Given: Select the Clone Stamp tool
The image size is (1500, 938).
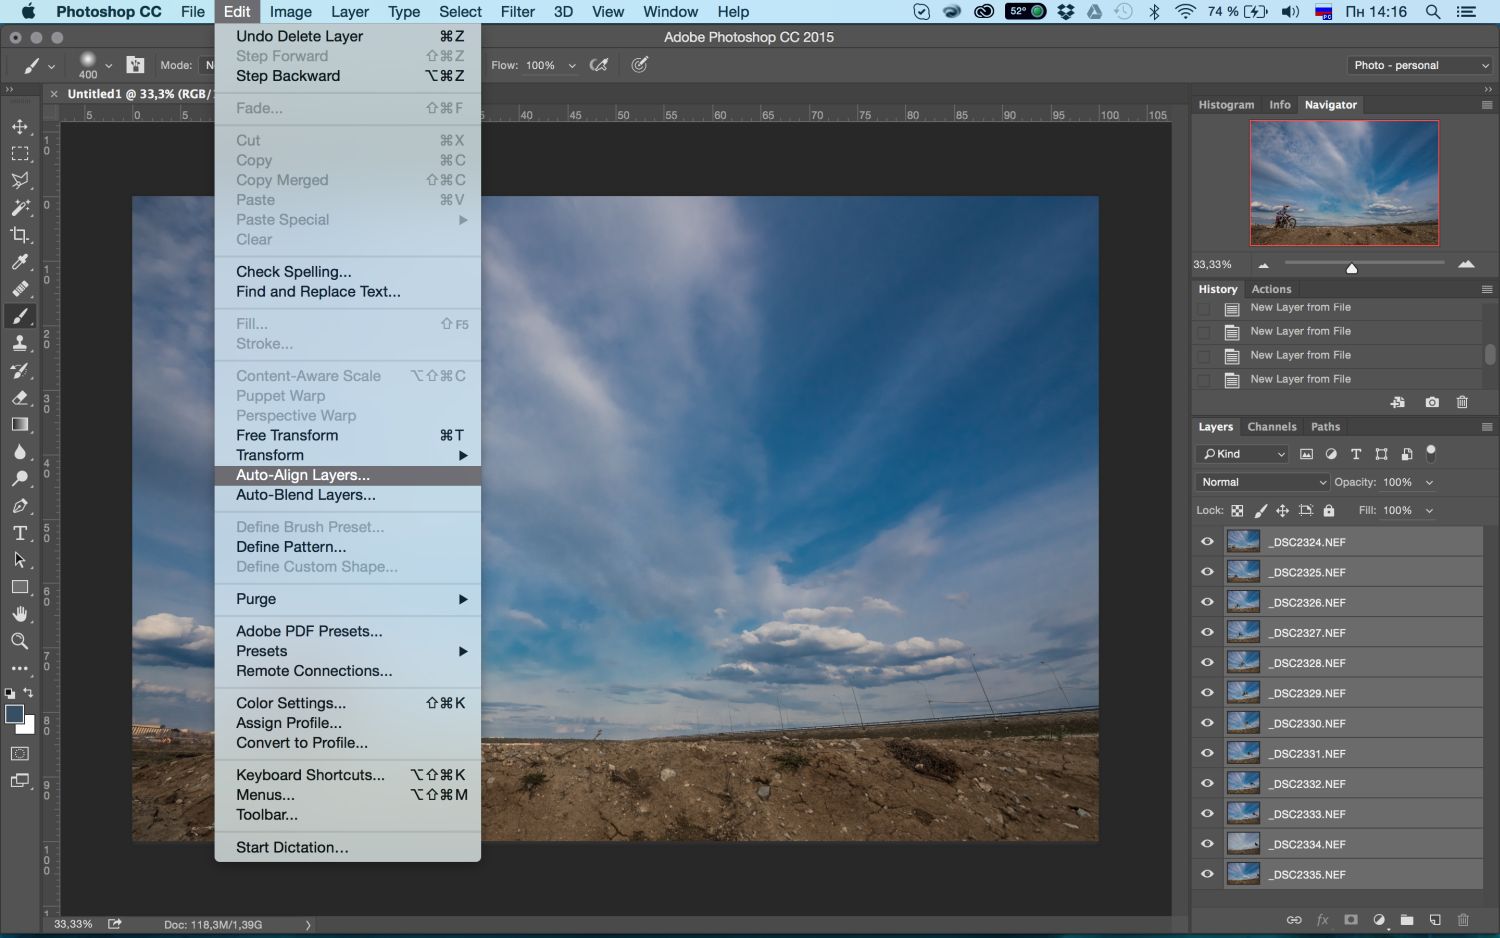Looking at the screenshot, I should (x=19, y=343).
